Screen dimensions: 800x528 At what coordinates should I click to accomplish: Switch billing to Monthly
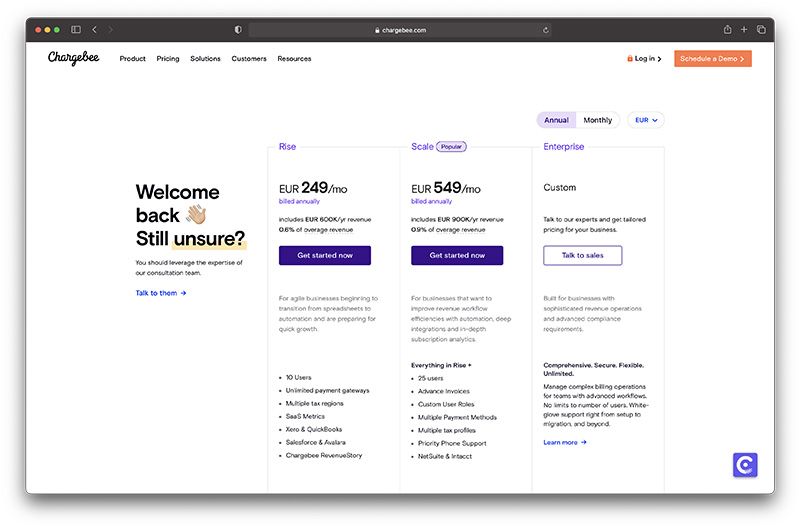[598, 120]
